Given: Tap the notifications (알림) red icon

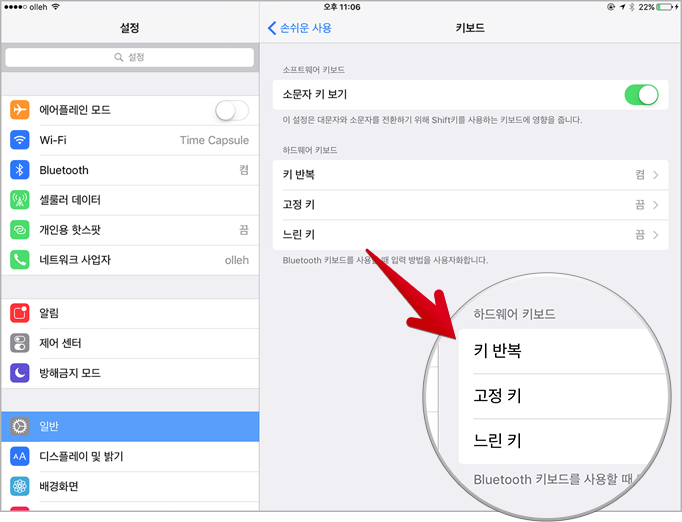Looking at the screenshot, I should click(20, 313).
